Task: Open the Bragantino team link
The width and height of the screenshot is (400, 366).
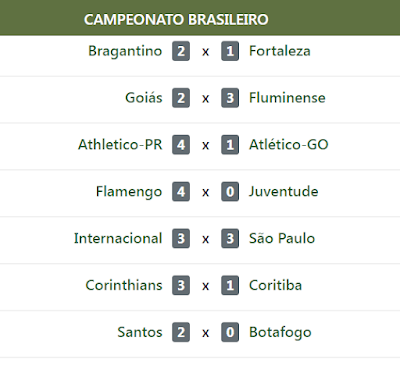Action: coord(125,51)
